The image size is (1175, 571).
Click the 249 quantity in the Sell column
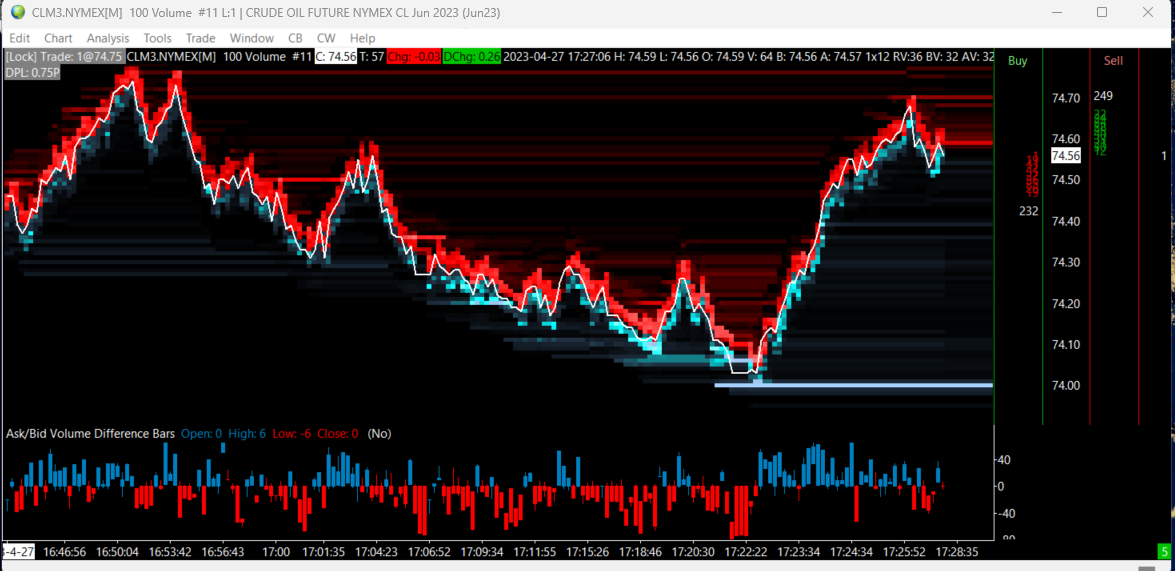(1103, 96)
